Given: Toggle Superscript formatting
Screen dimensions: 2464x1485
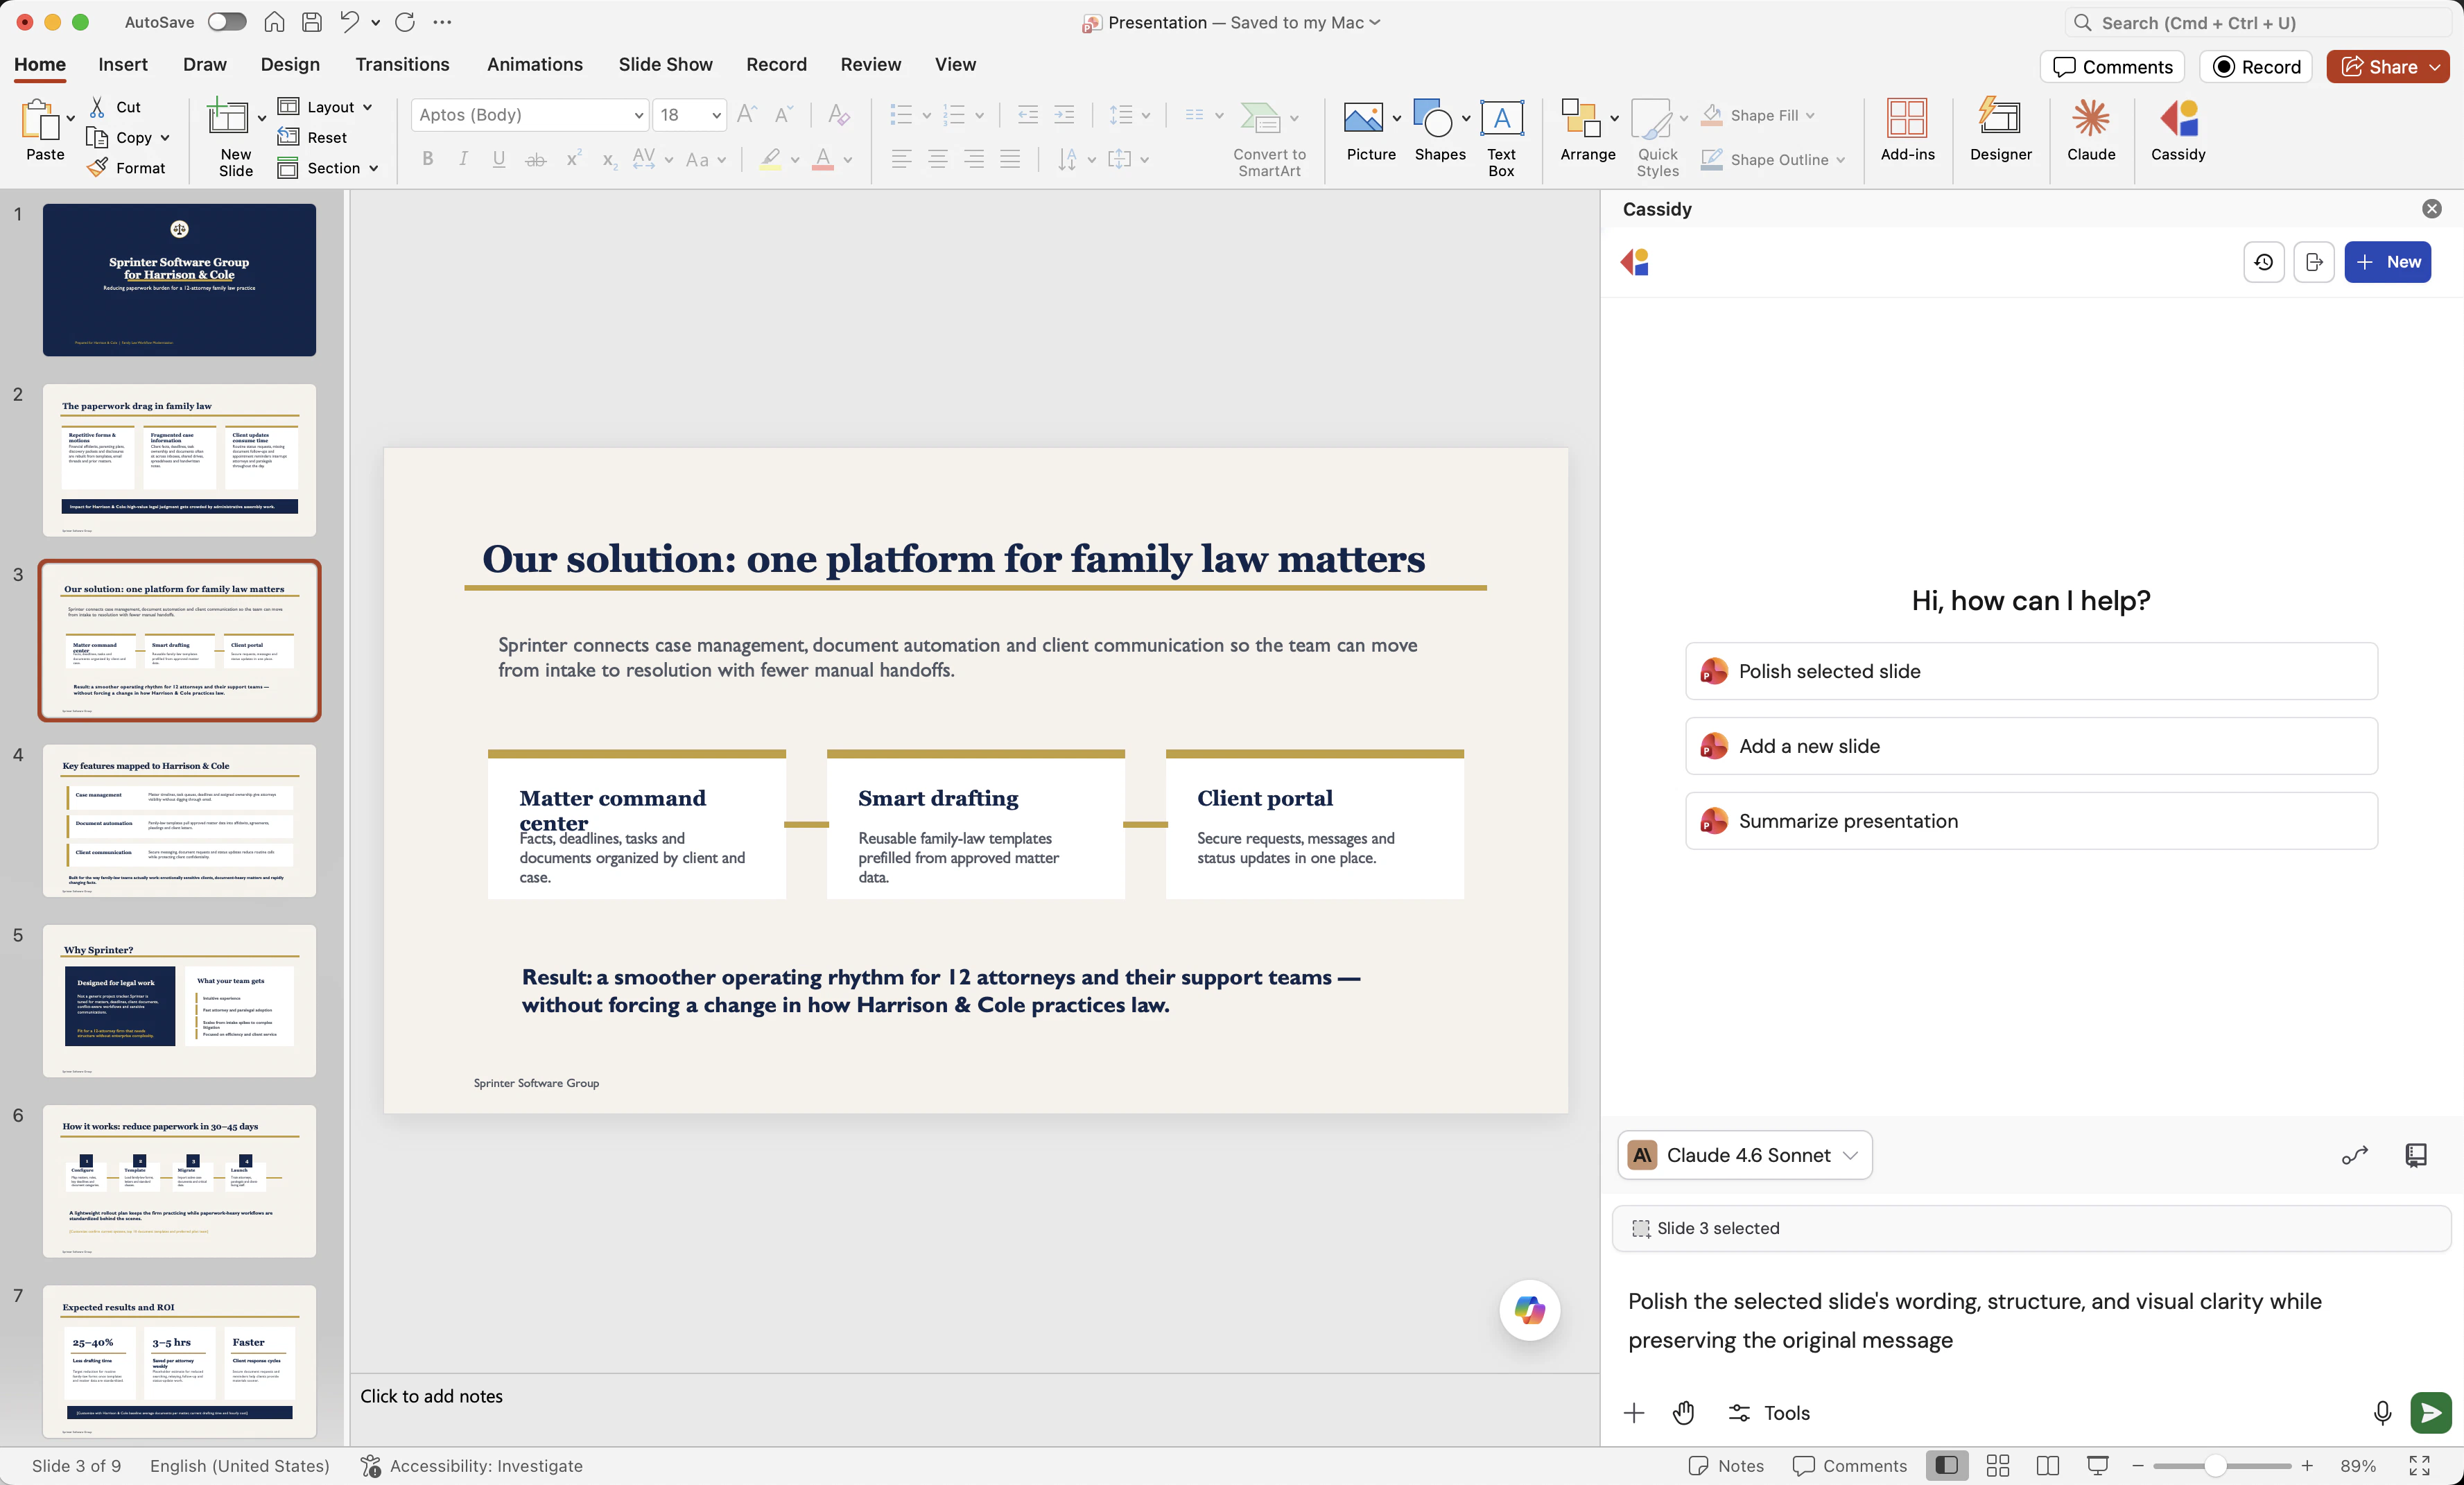Looking at the screenshot, I should pos(573,159).
